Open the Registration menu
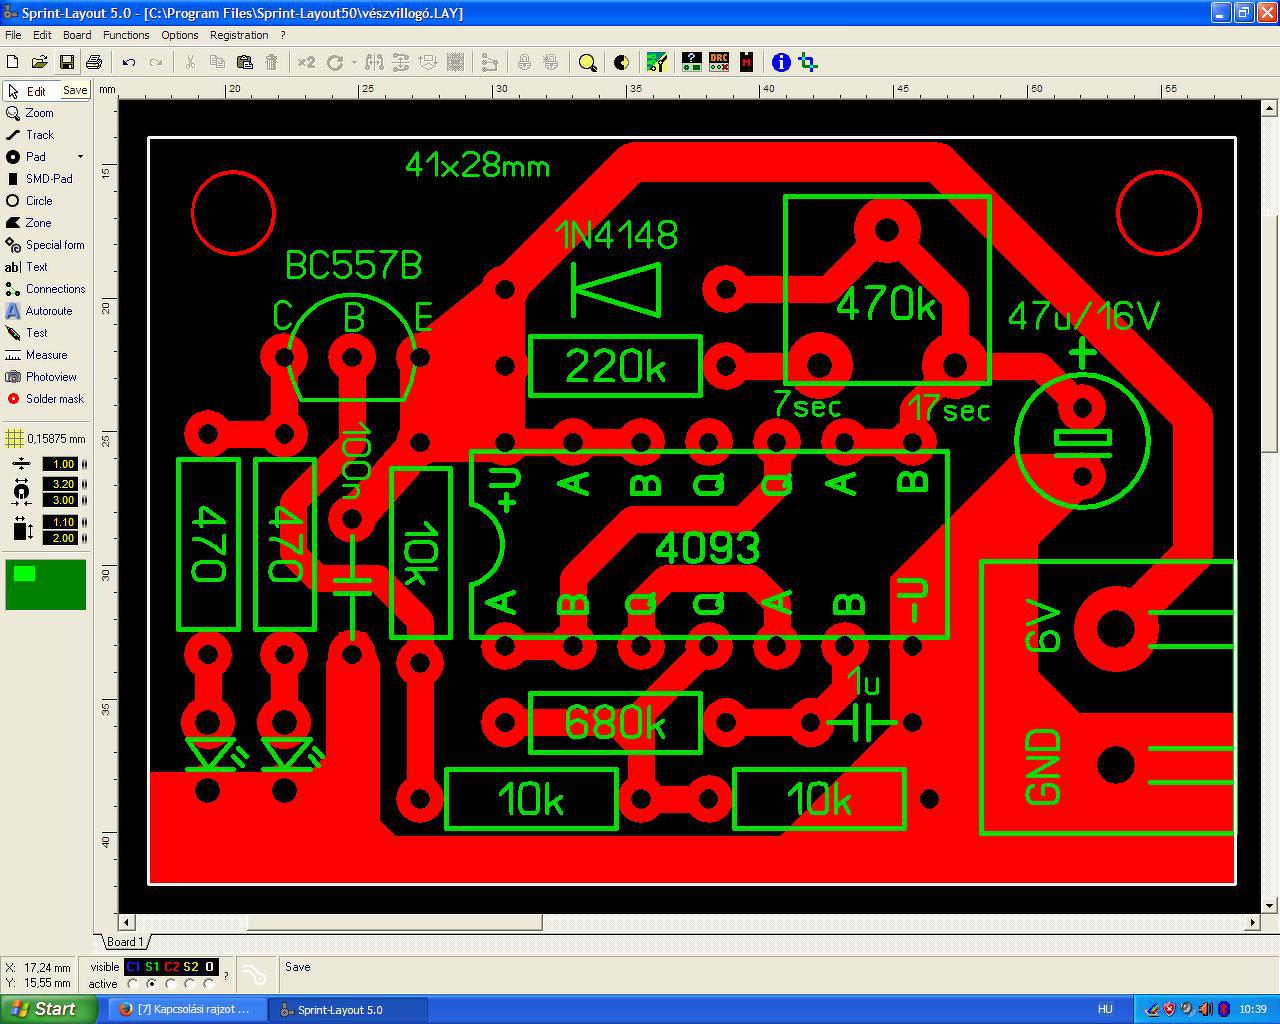Viewport: 1280px width, 1024px height. click(x=239, y=35)
